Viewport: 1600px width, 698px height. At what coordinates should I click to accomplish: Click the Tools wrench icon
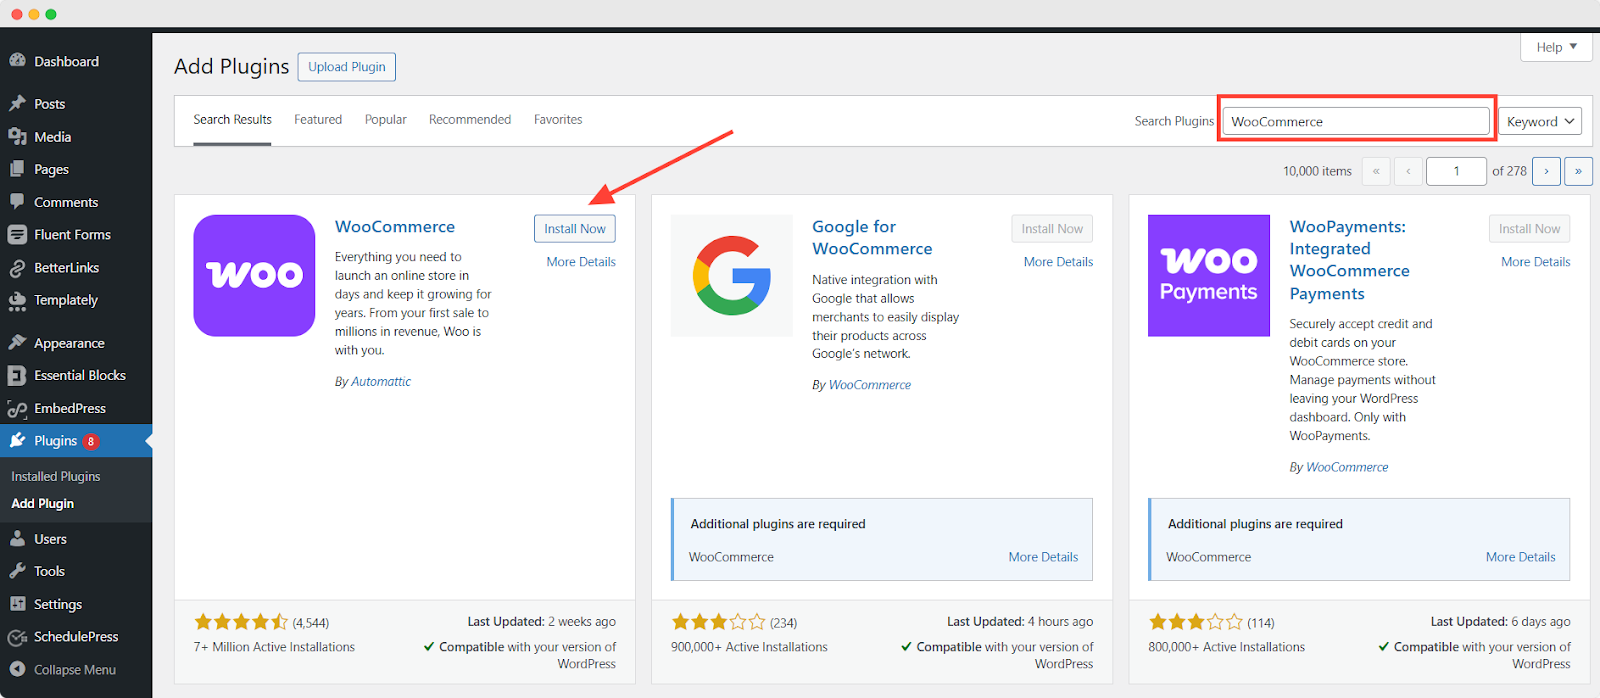(x=17, y=571)
